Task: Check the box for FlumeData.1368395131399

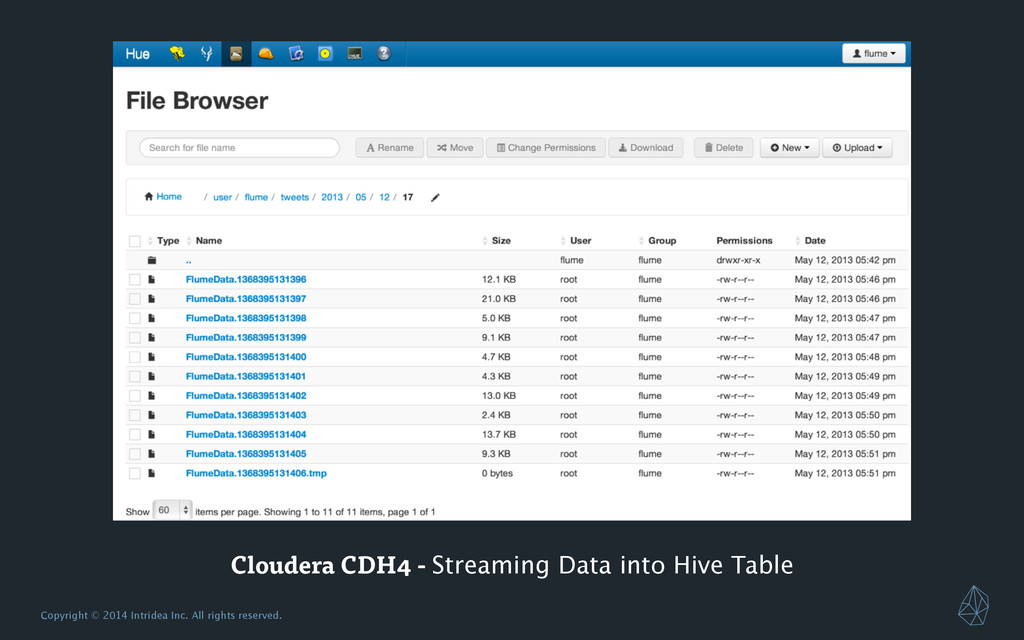Action: (135, 338)
